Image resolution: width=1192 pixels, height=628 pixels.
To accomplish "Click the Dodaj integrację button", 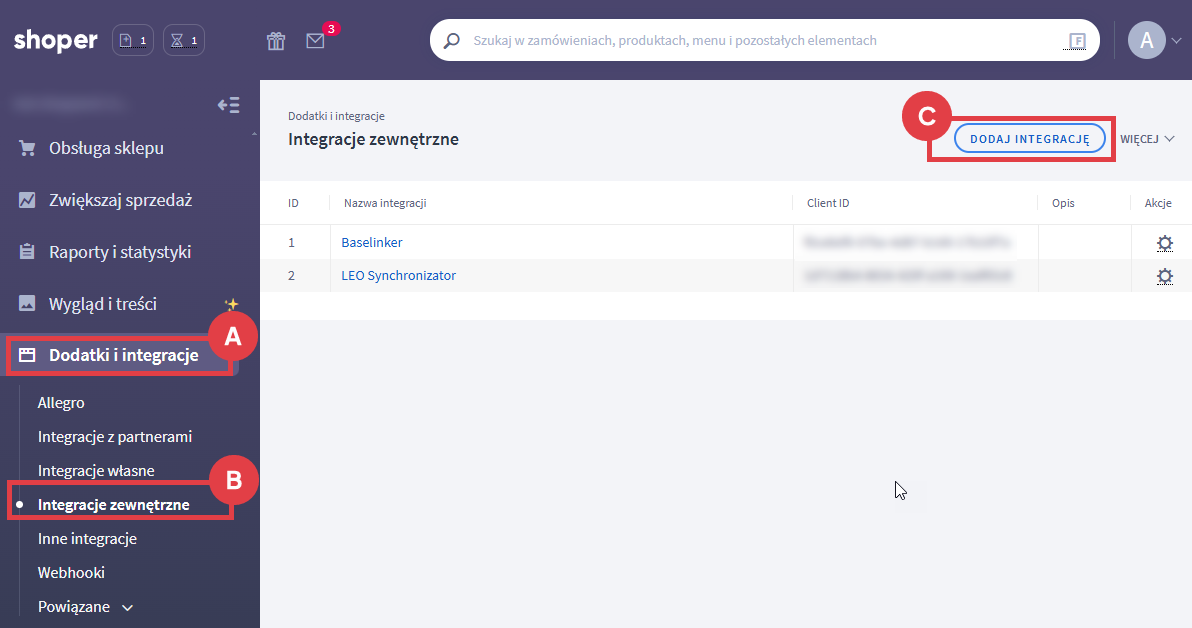I will [x=1029, y=139].
